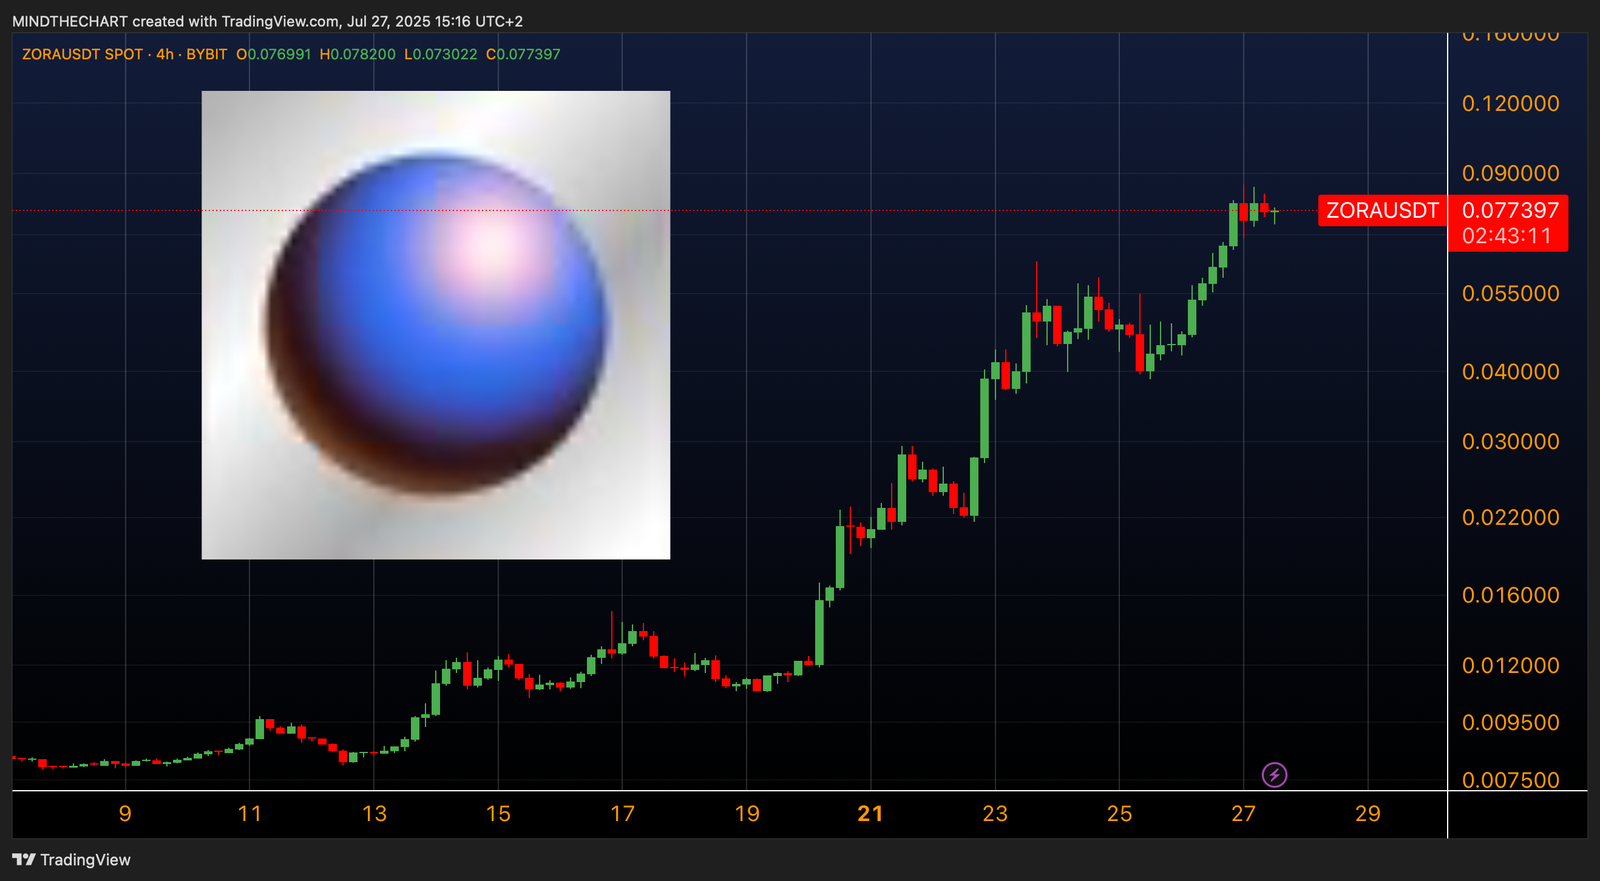Click the purple lightning bolt event icon

1274,774
